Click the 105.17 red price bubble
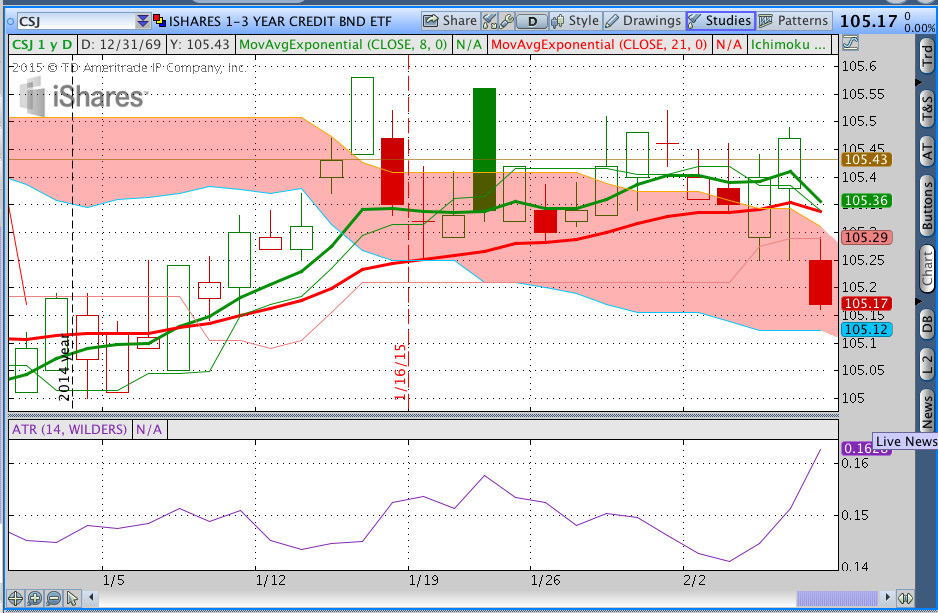Screen dimensions: 938x613 pos(866,304)
